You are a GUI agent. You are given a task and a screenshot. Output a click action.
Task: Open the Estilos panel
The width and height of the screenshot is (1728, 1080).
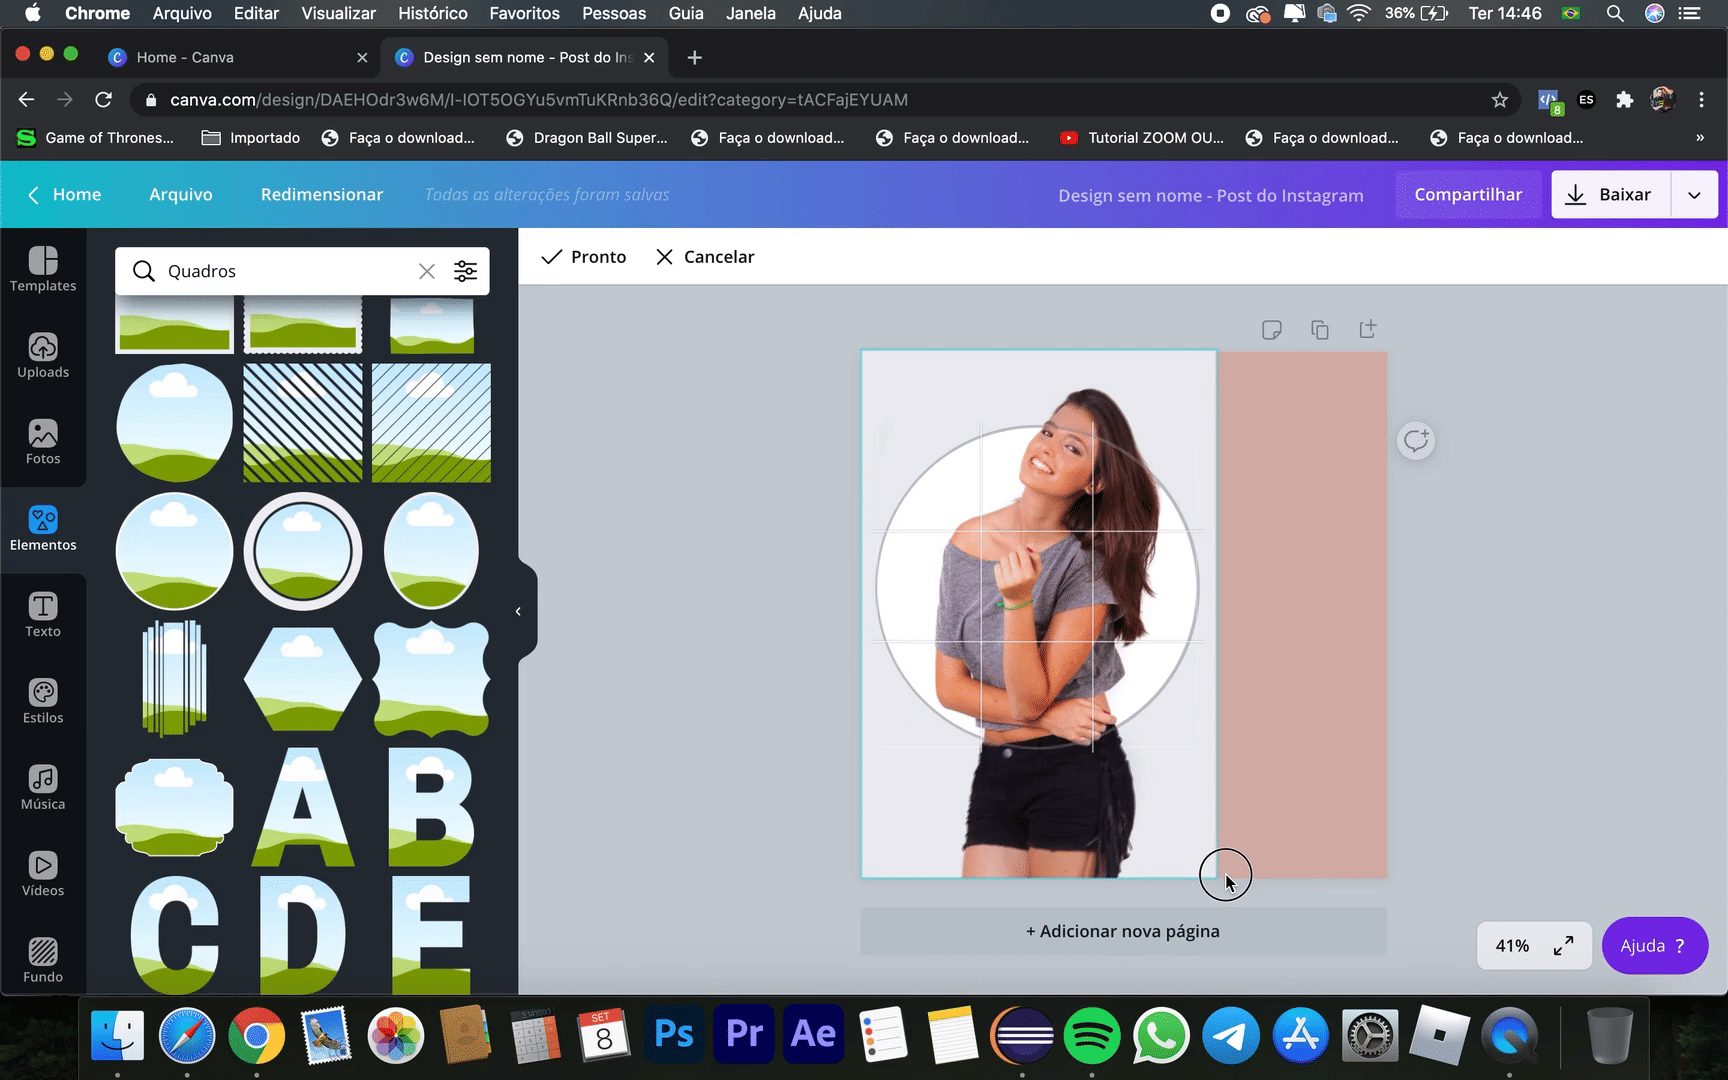pyautogui.click(x=43, y=701)
